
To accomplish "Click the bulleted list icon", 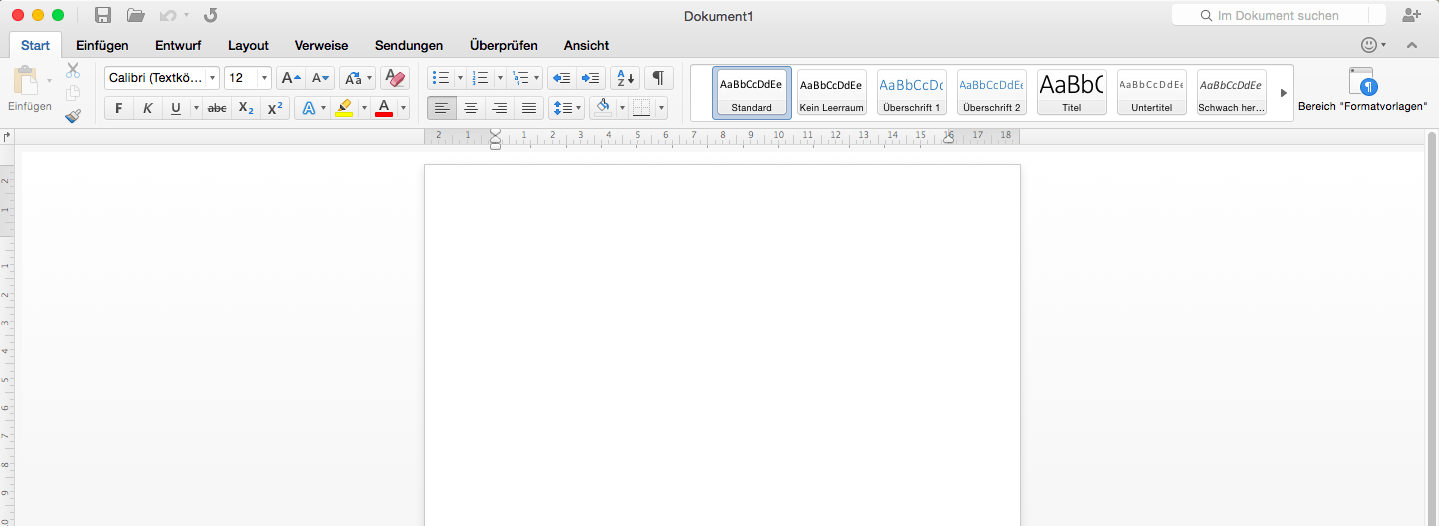I will point(440,78).
